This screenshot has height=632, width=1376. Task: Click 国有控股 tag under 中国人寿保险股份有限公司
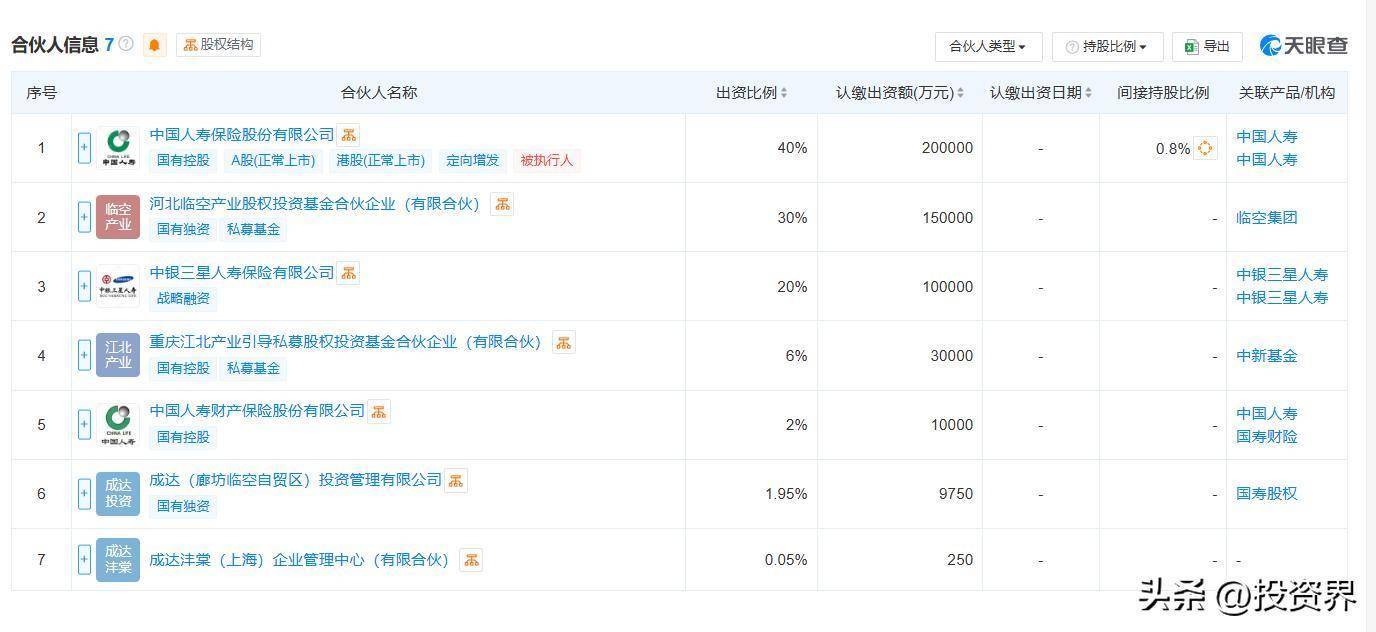click(183, 160)
